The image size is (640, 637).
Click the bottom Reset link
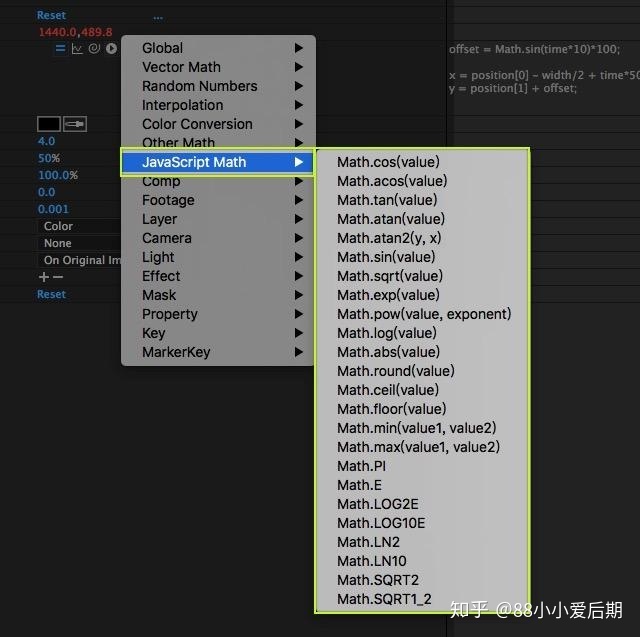pyautogui.click(x=51, y=294)
